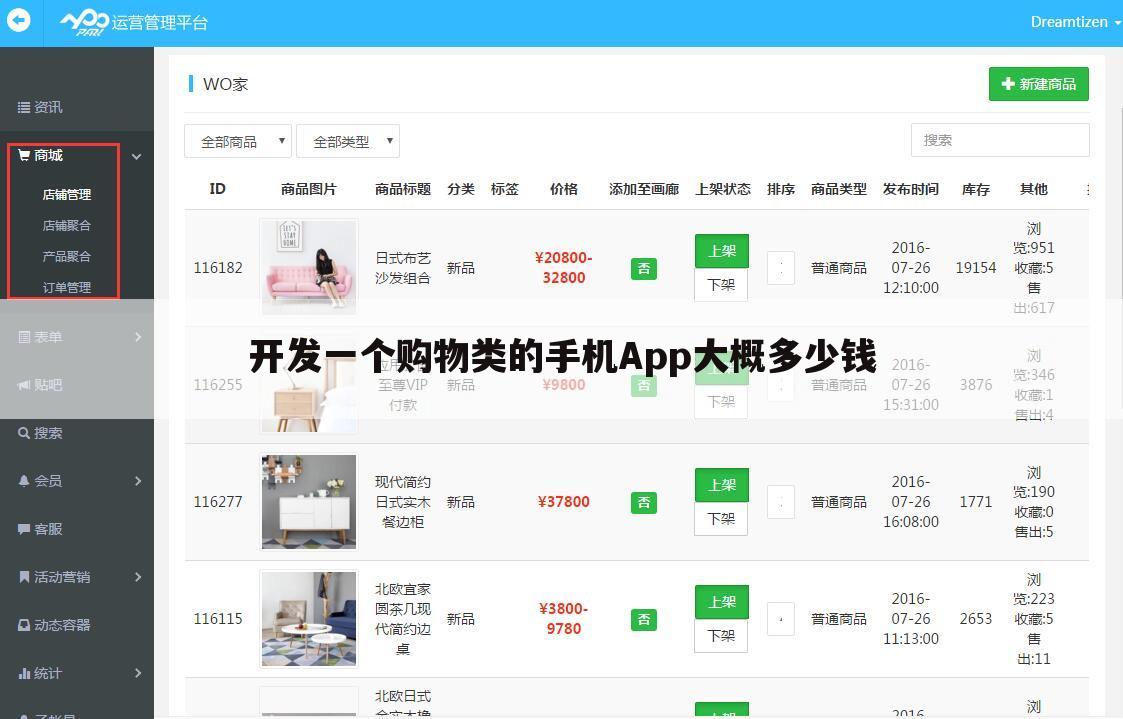Open the white sideboard product thumbnail
Screen dimensions: 1123x719
(309, 501)
